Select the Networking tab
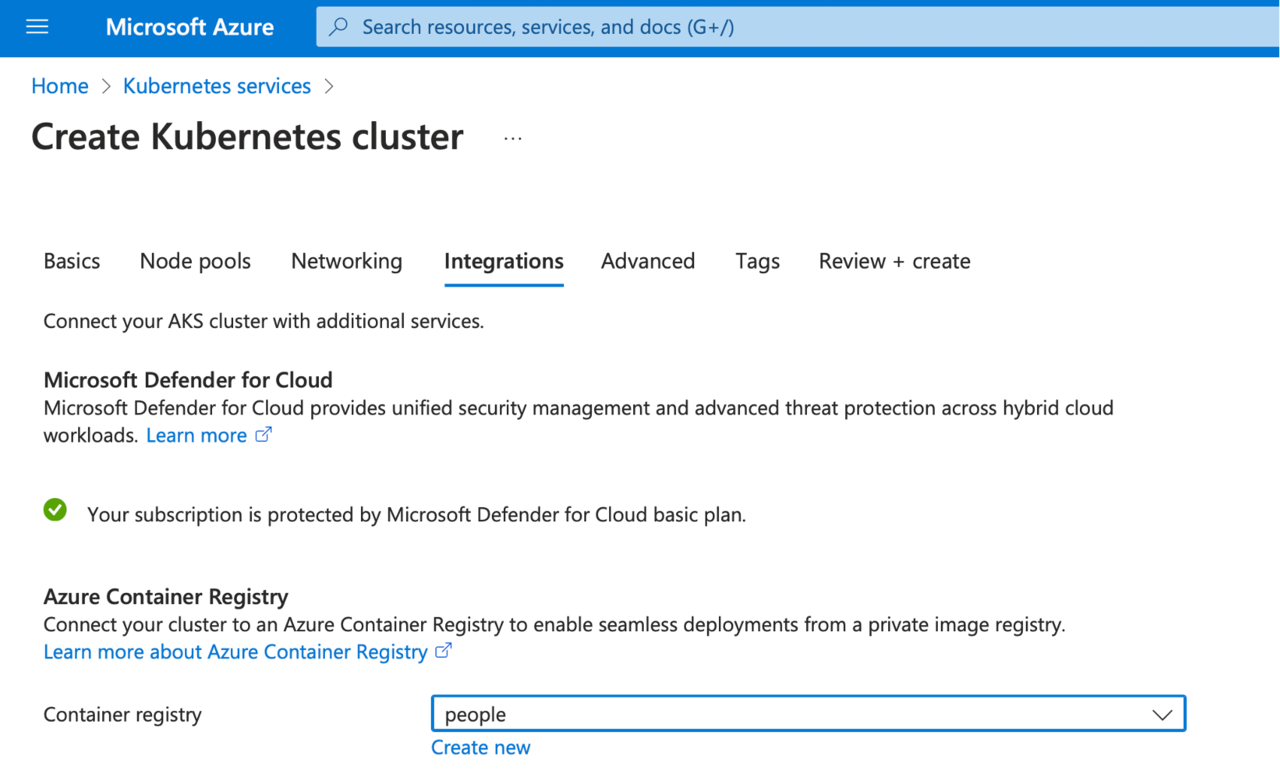The height and width of the screenshot is (784, 1280). coord(346,261)
